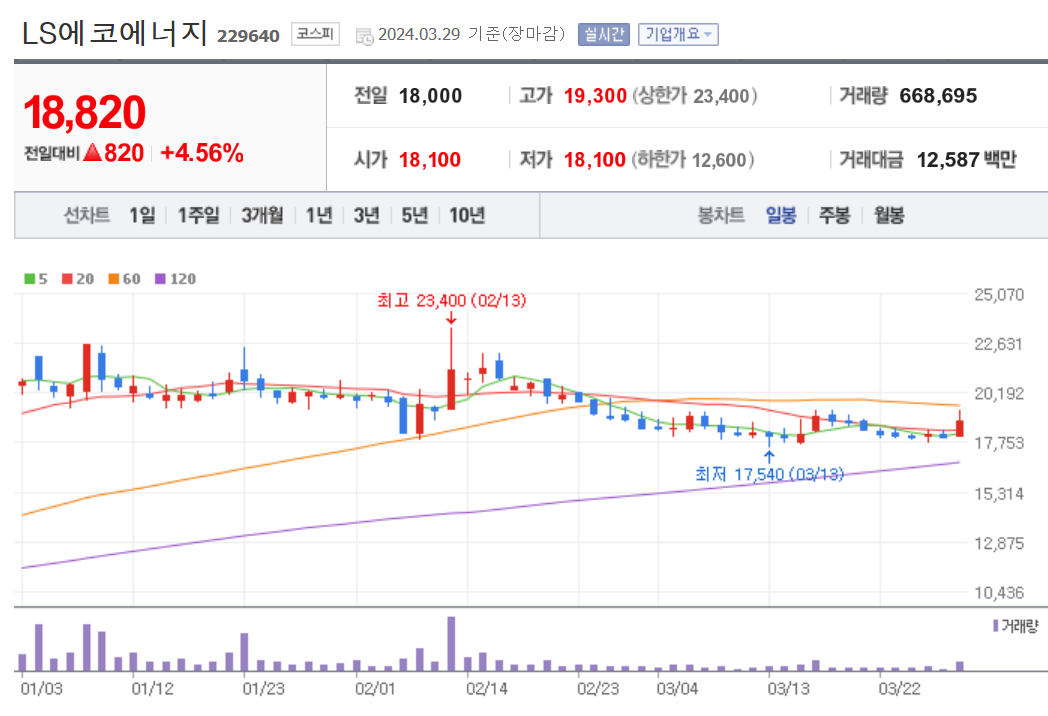Open the 기업개요 dropdown
This screenshot has height=716, width=1048.
[x=678, y=34]
